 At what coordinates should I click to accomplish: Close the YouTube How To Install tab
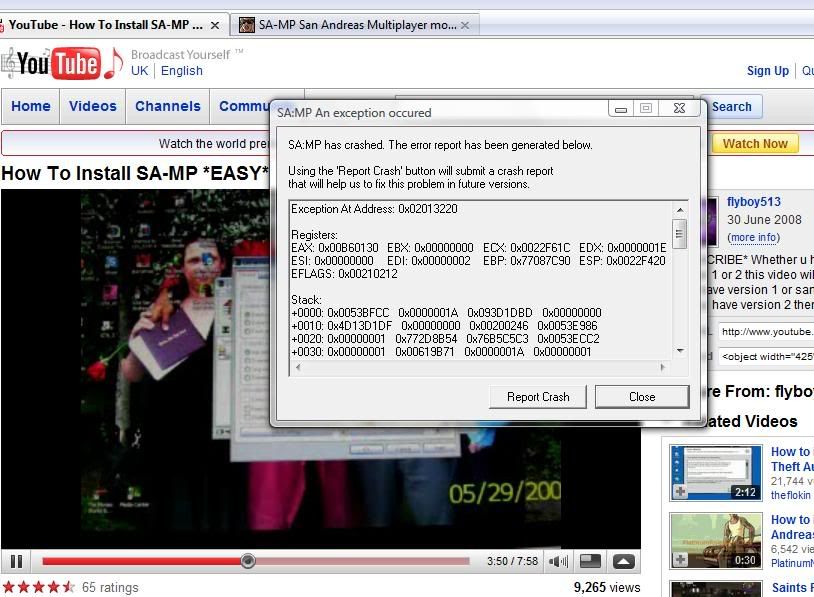214,25
